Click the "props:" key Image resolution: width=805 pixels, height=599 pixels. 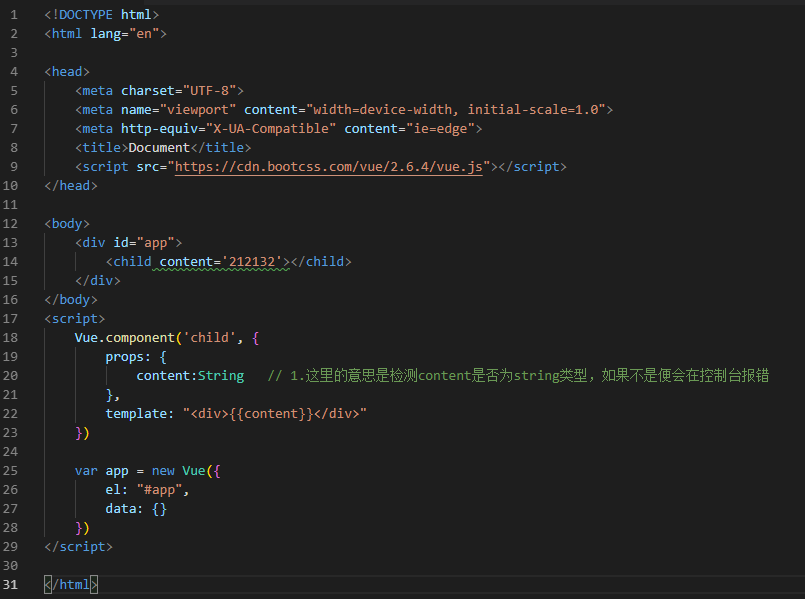(x=128, y=357)
